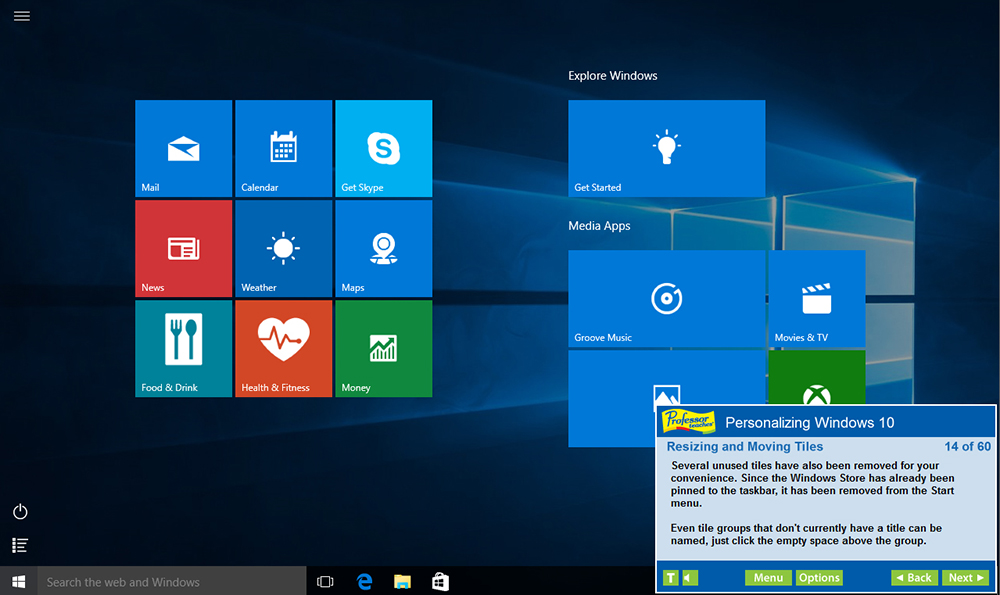This screenshot has height=595, width=1000.
Task: Open the tutorial Menu
Action: pos(768,577)
